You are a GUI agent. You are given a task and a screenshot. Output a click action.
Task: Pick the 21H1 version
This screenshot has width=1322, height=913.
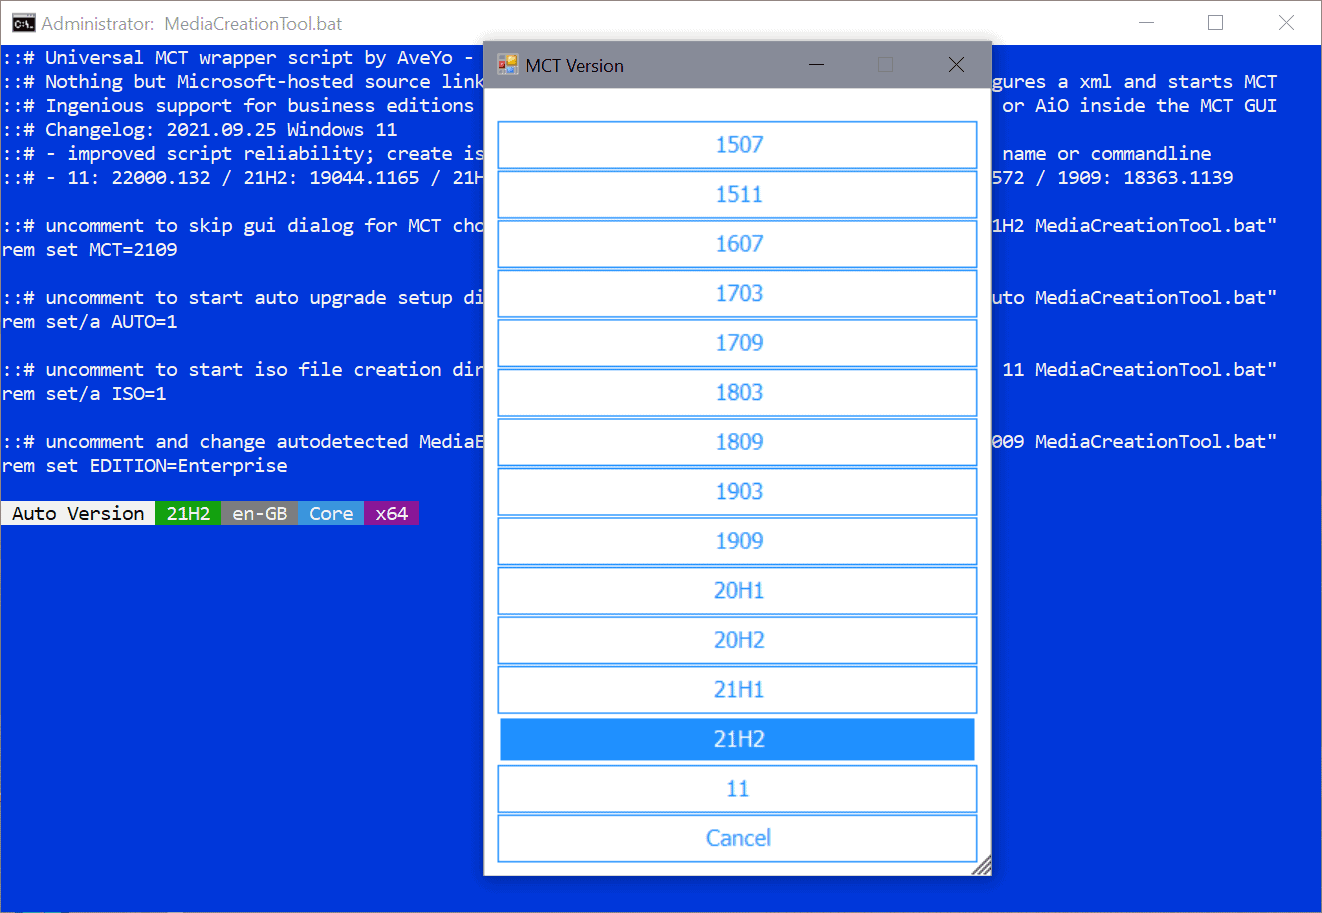tap(737, 689)
